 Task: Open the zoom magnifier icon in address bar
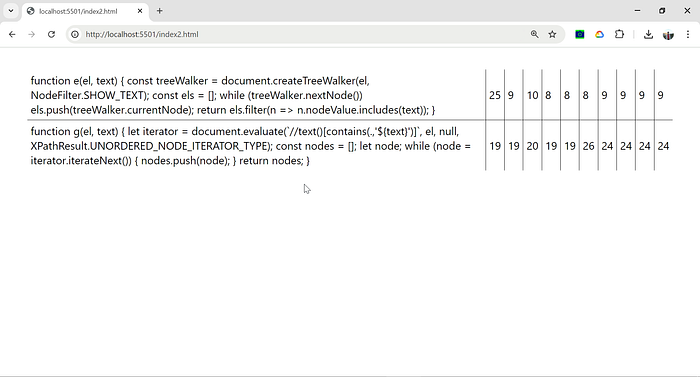(534, 34)
